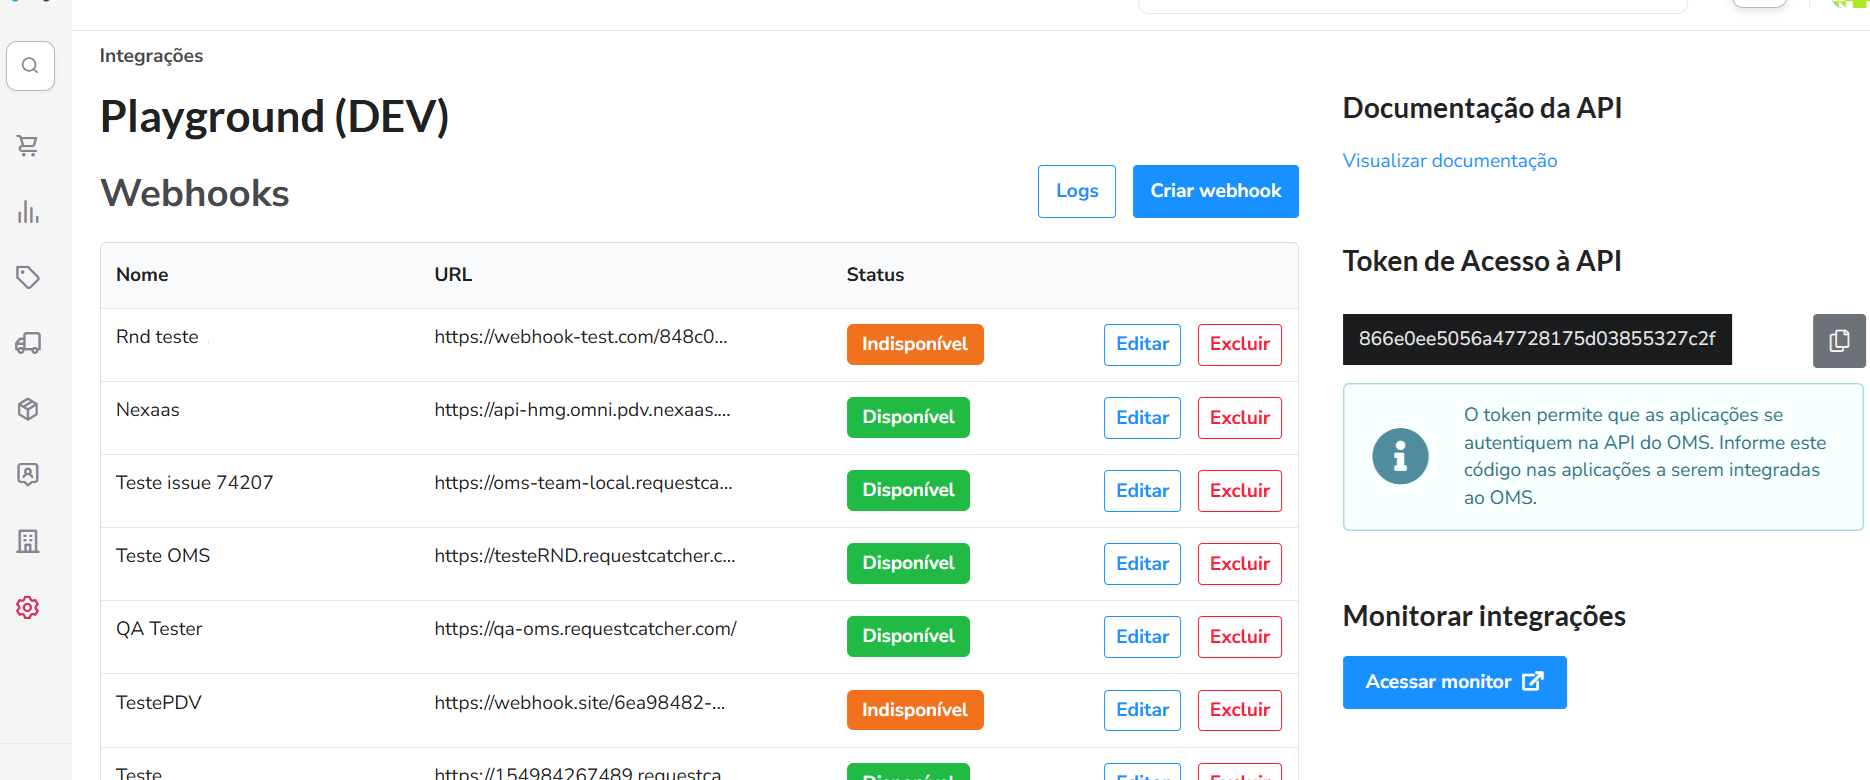This screenshot has width=1870, height=780.
Task: Delete the Teste issue 74207 webhook
Action: coord(1240,491)
